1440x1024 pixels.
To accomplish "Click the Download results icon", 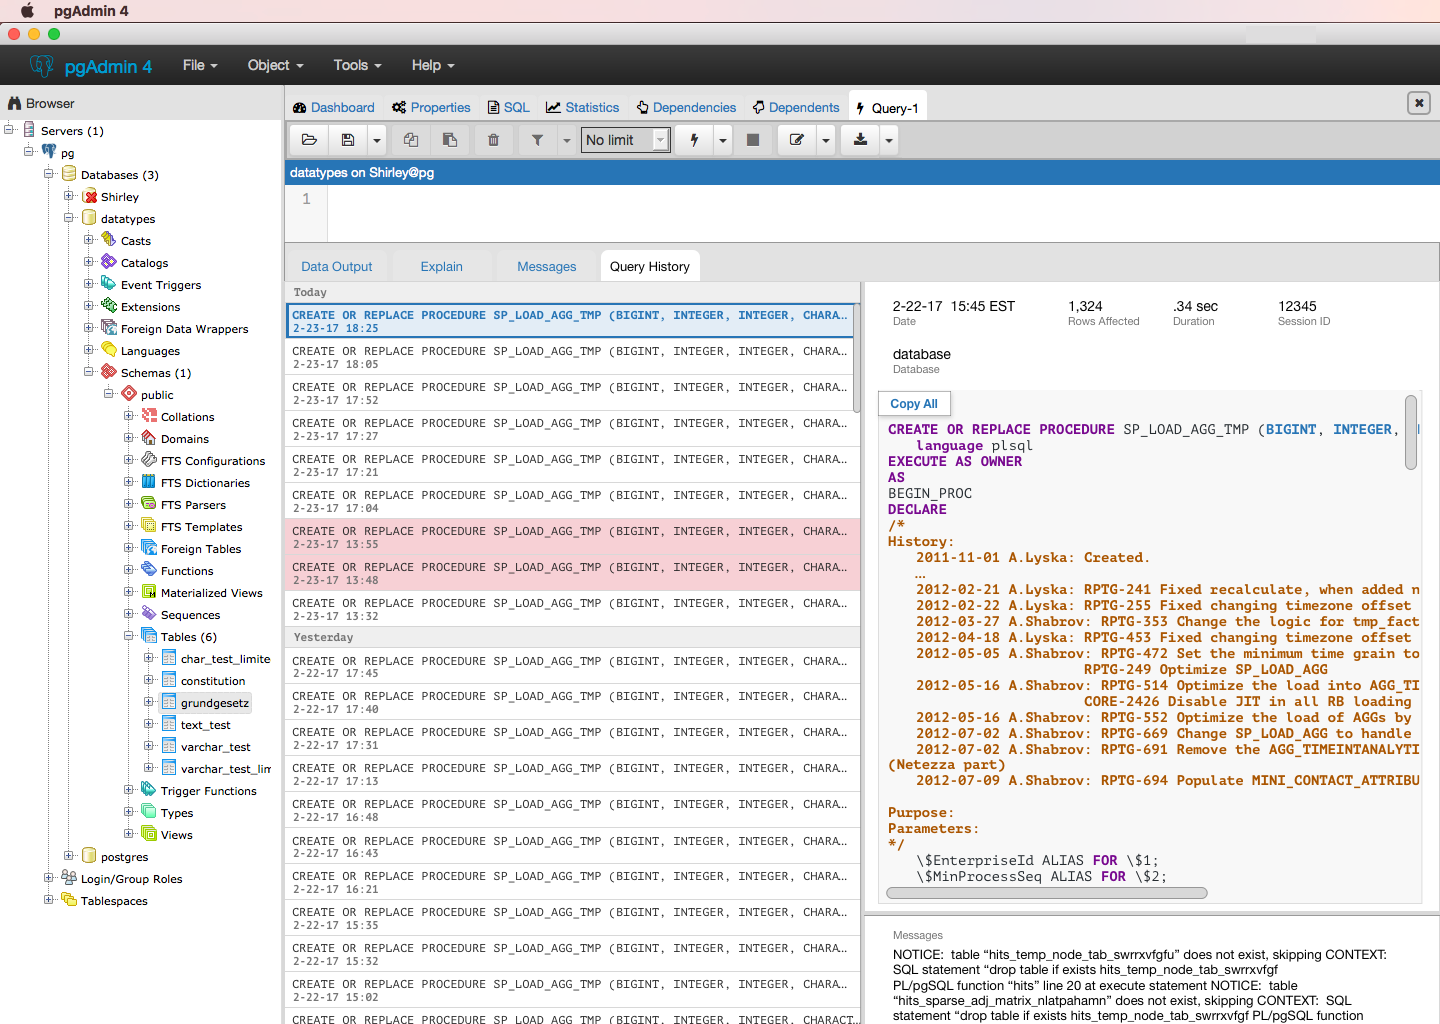I will [860, 140].
